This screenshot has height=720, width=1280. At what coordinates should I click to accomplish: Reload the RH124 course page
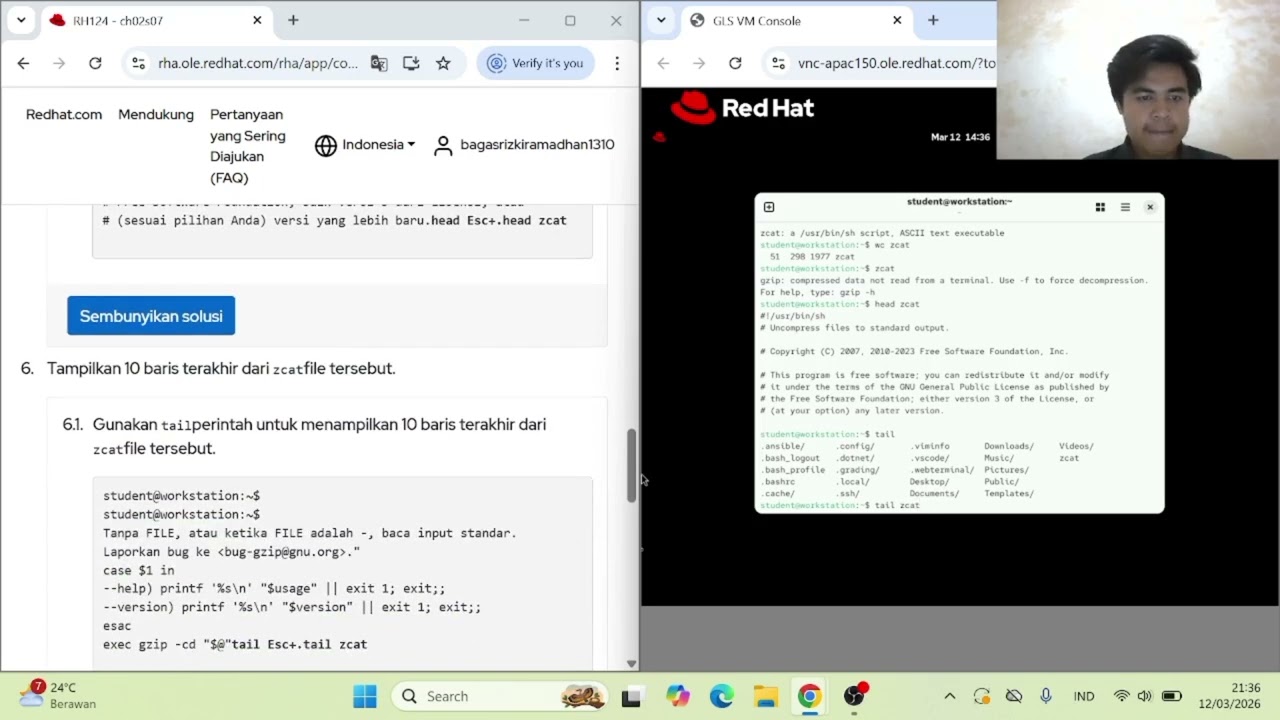(x=95, y=63)
